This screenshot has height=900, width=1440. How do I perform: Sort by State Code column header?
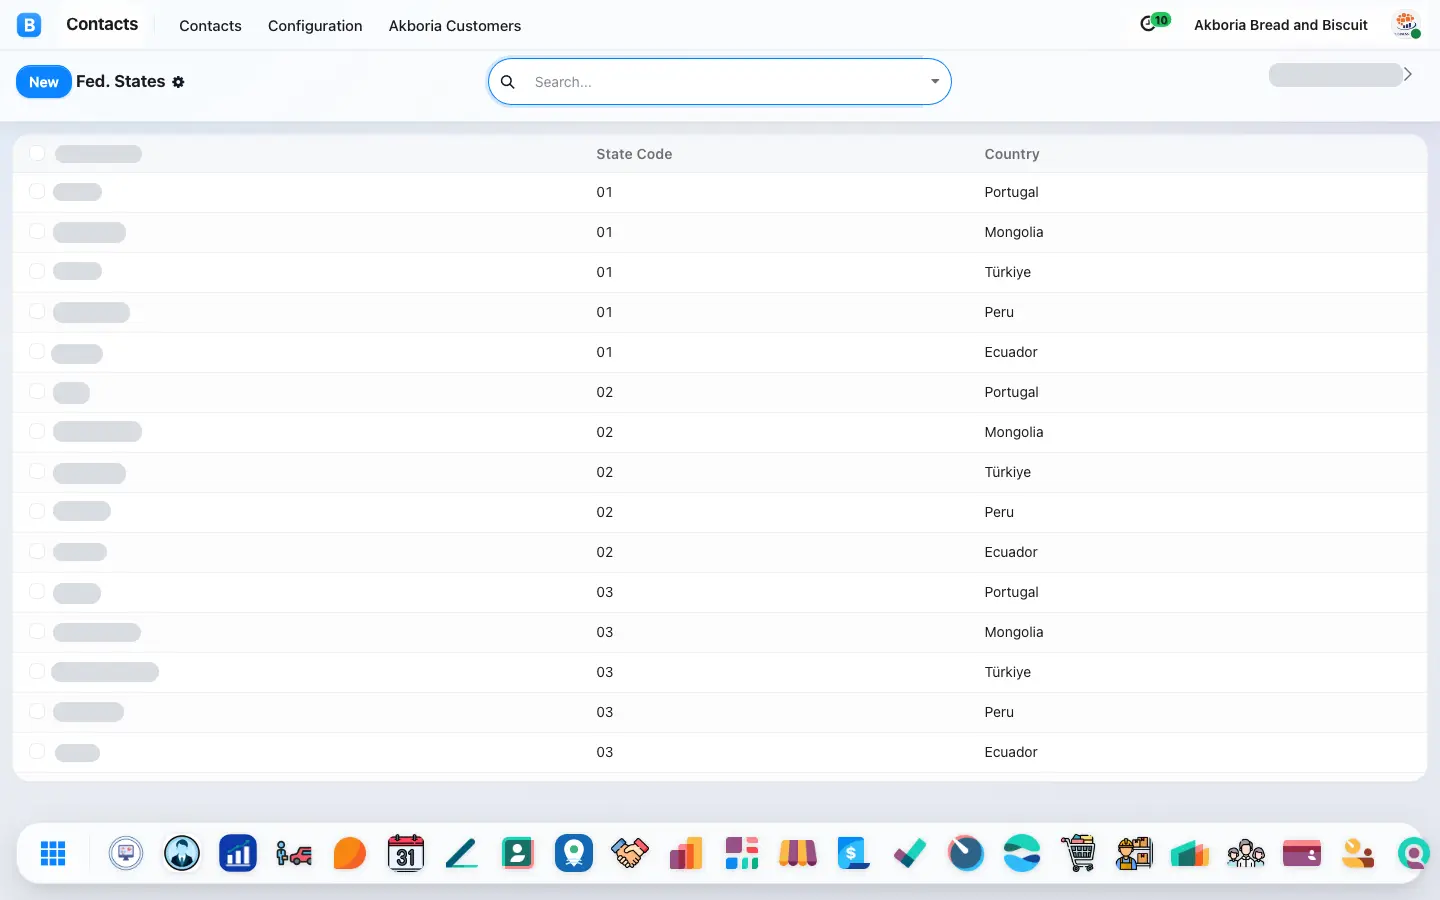(x=634, y=154)
